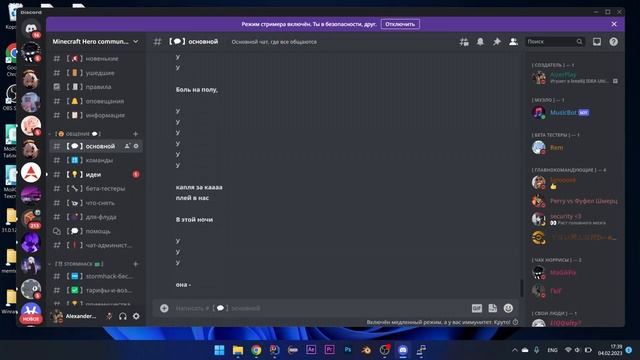The image size is (640, 360).
Task: Open user settings gear next to Alexander
Action: click(x=136, y=316)
